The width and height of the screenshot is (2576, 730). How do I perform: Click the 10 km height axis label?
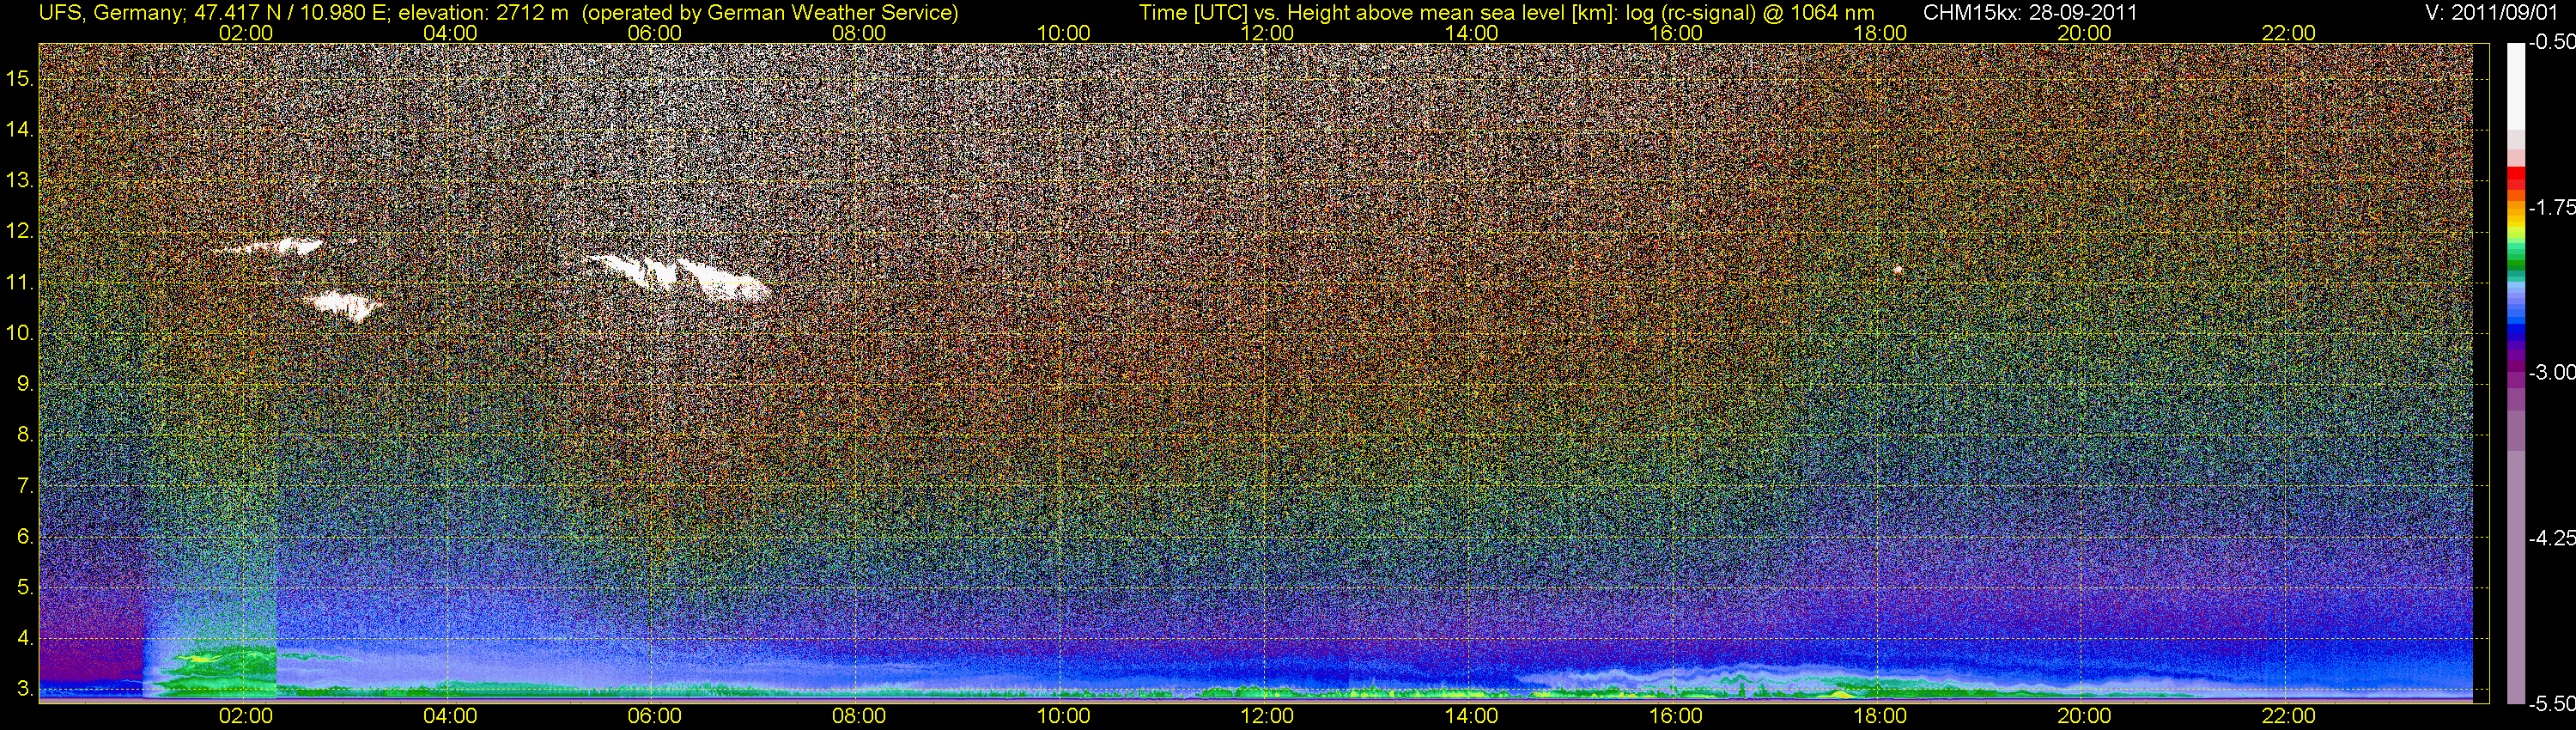click(20, 333)
